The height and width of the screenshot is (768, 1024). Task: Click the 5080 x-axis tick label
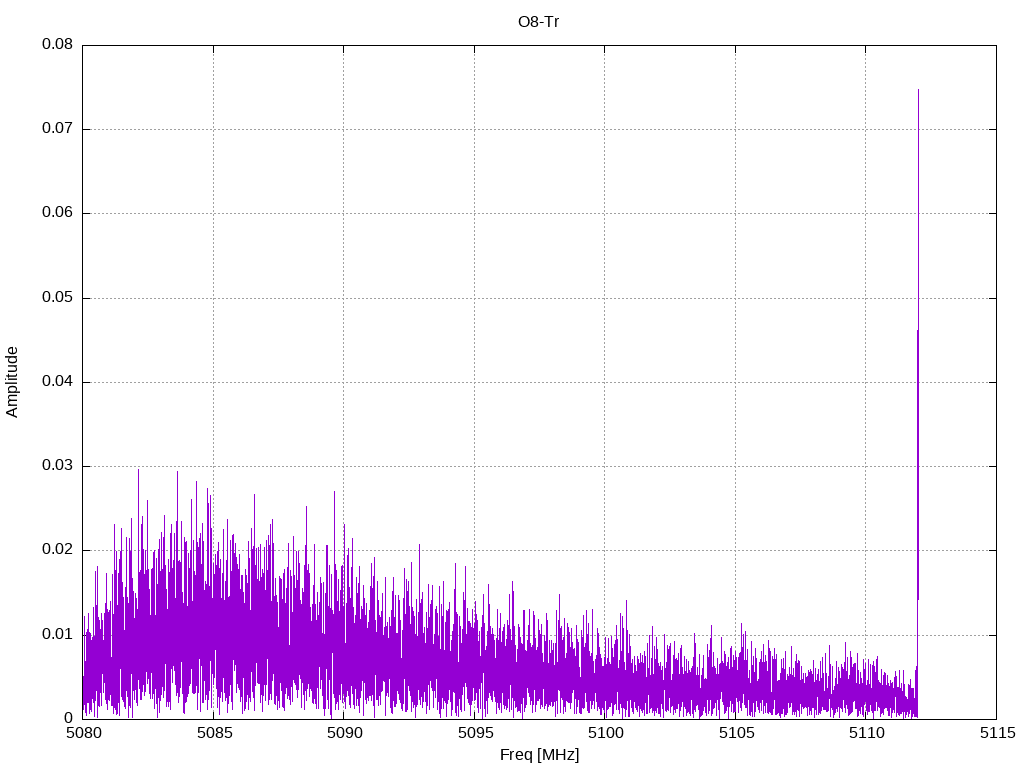[x=82, y=734]
